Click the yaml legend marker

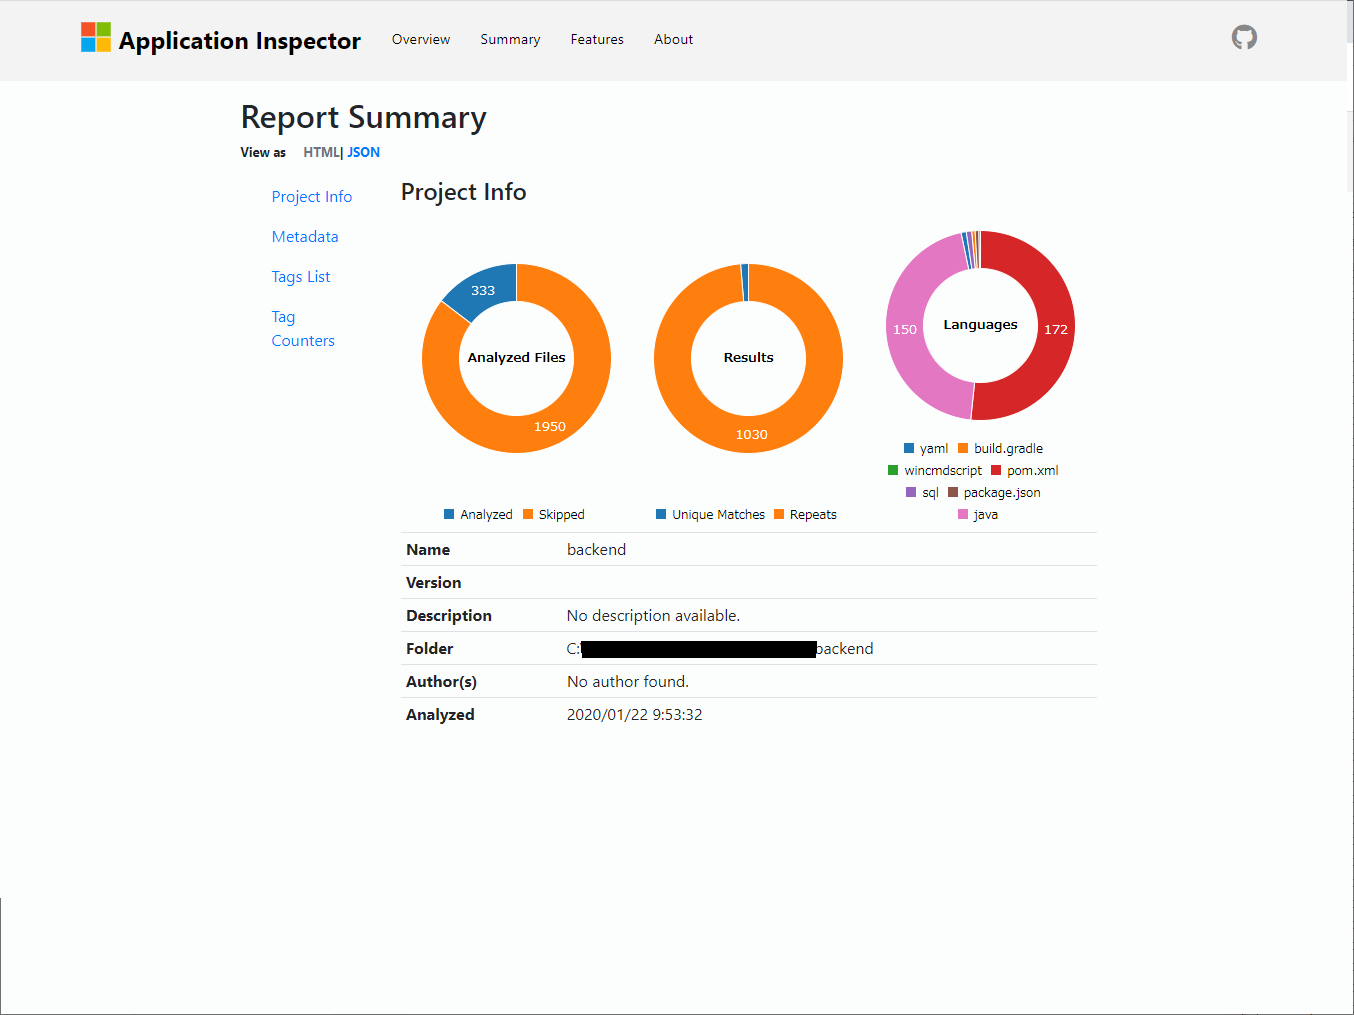pos(910,448)
